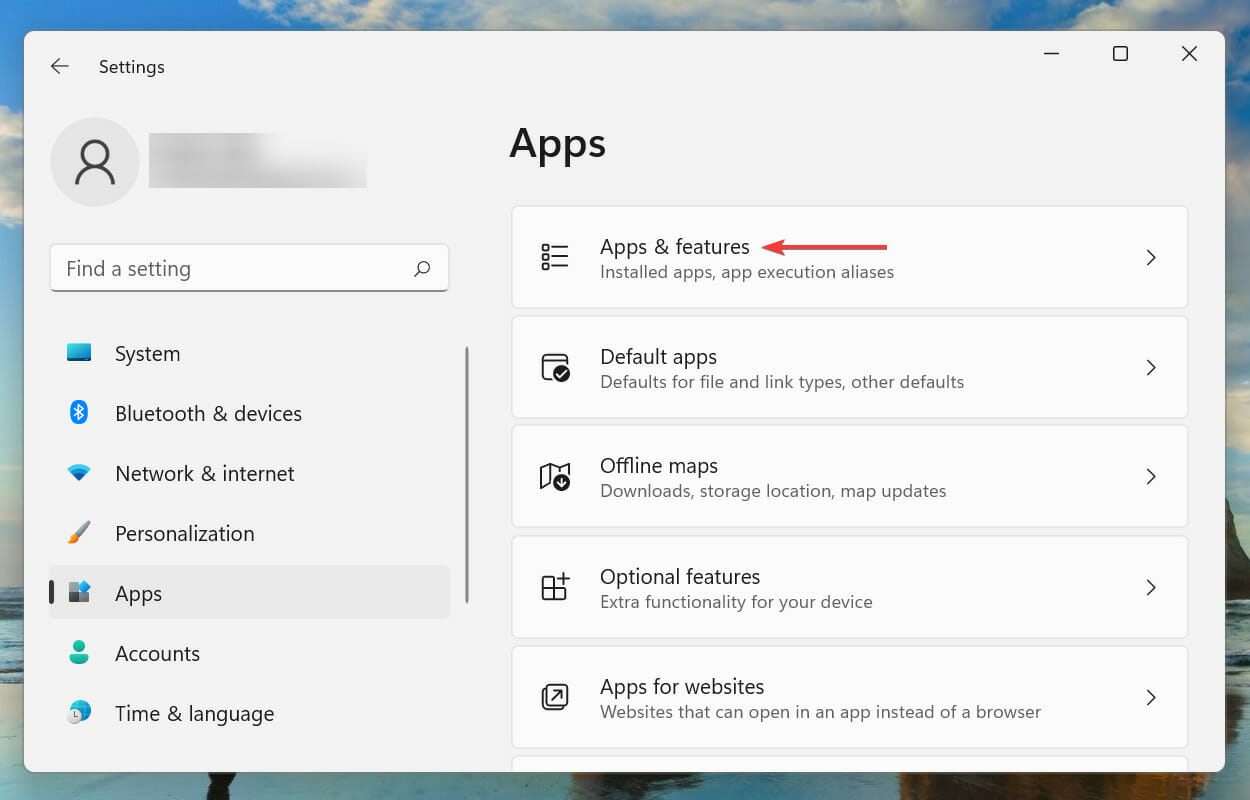
Task: Click the back arrow in Settings
Action: (x=59, y=66)
